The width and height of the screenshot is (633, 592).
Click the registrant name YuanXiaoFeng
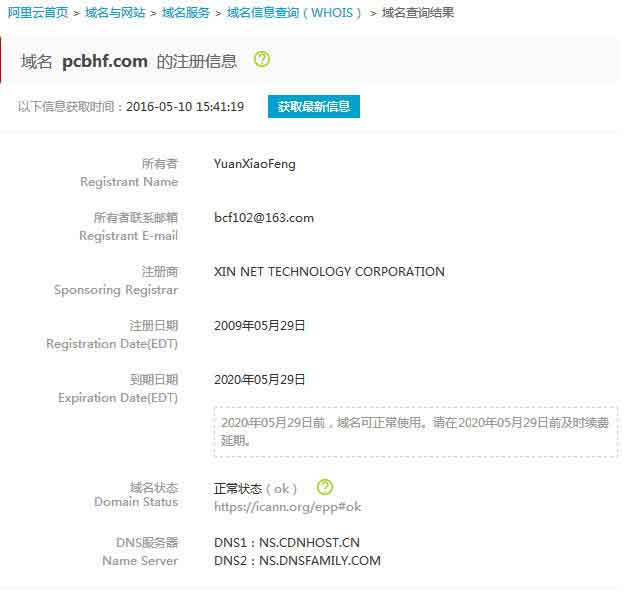pyautogui.click(x=255, y=164)
